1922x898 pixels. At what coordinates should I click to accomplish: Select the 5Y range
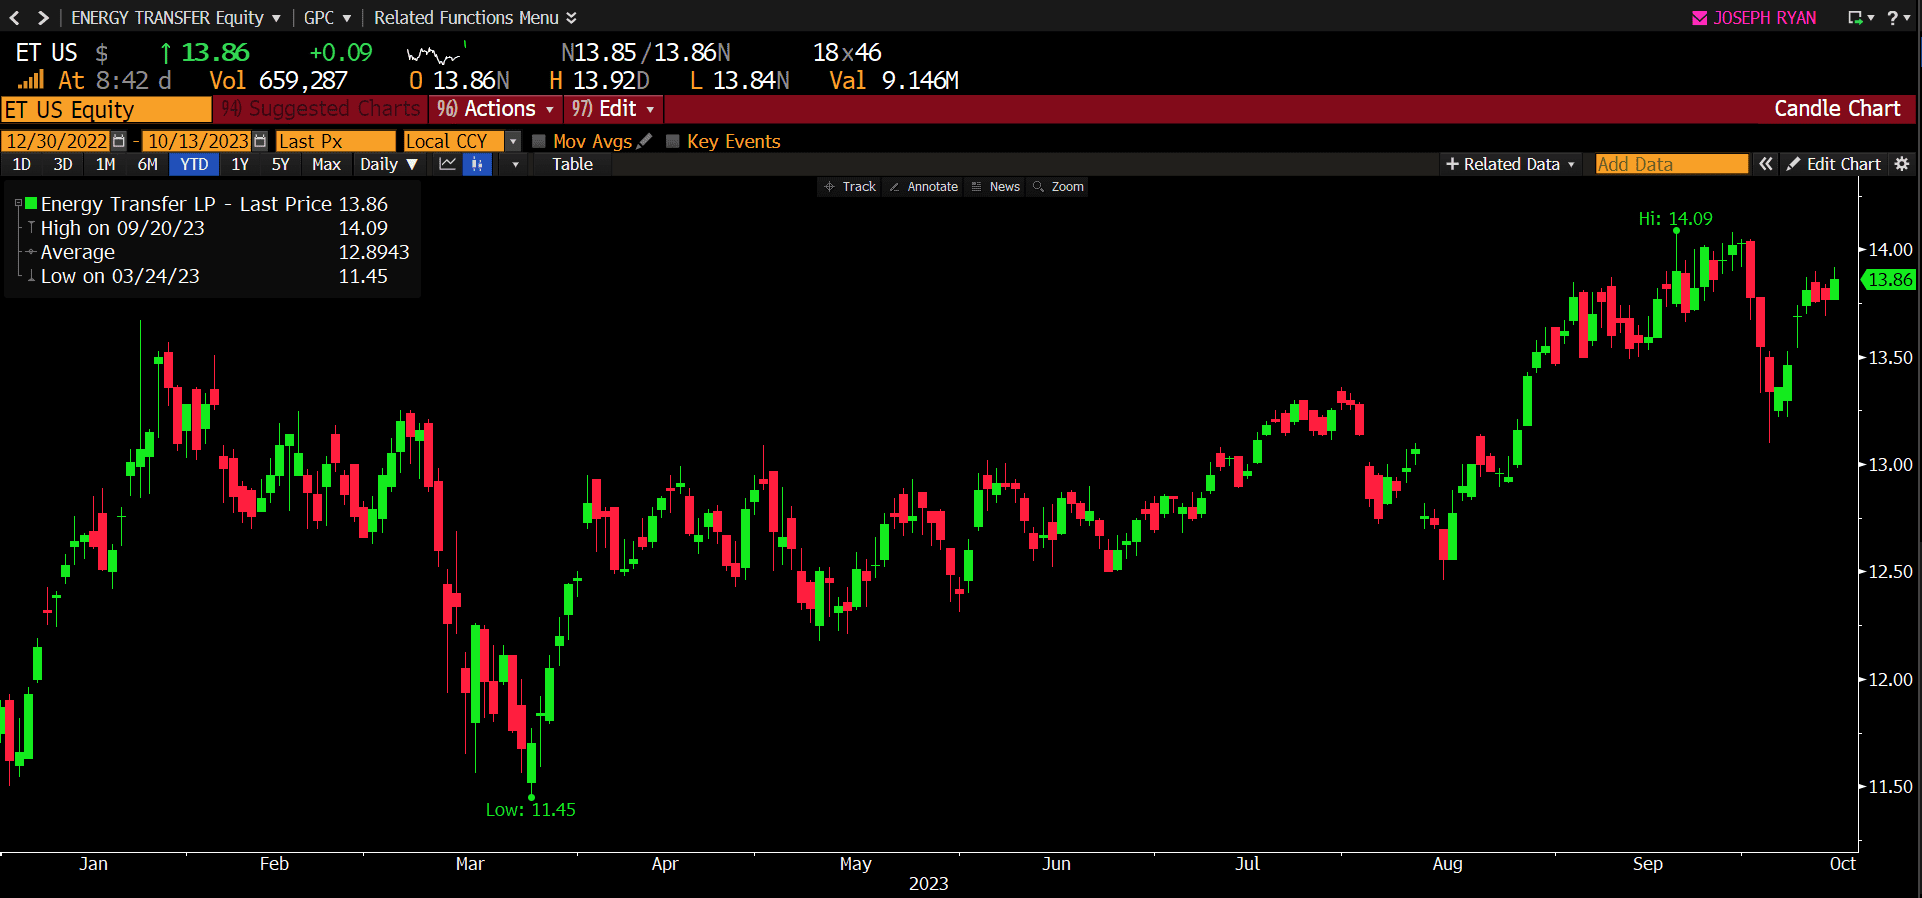coord(281,164)
